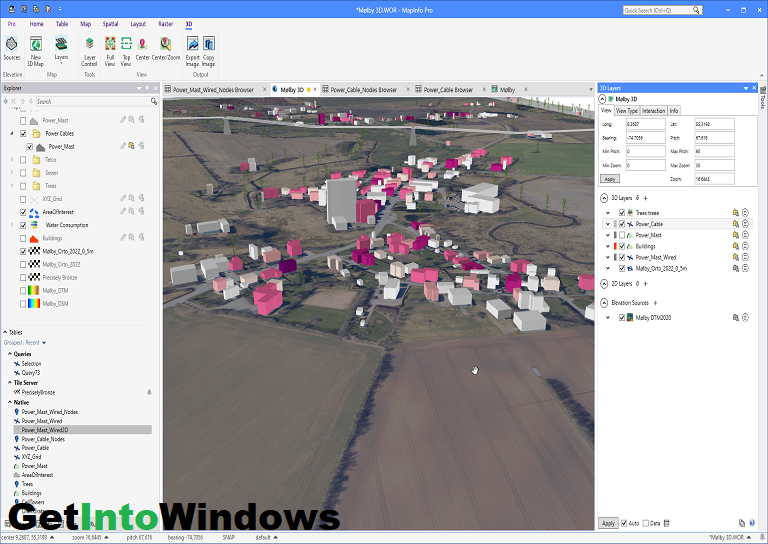Click the Explorer search magnifier icon
Screen dimensions: 768x544
(154, 101)
